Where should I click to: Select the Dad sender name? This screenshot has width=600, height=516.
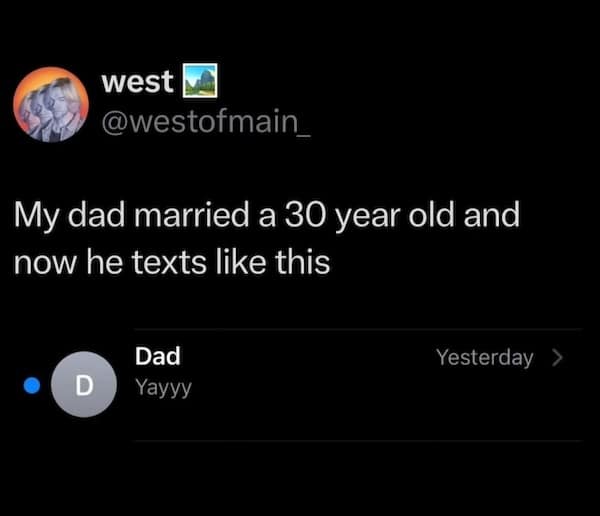tap(158, 355)
